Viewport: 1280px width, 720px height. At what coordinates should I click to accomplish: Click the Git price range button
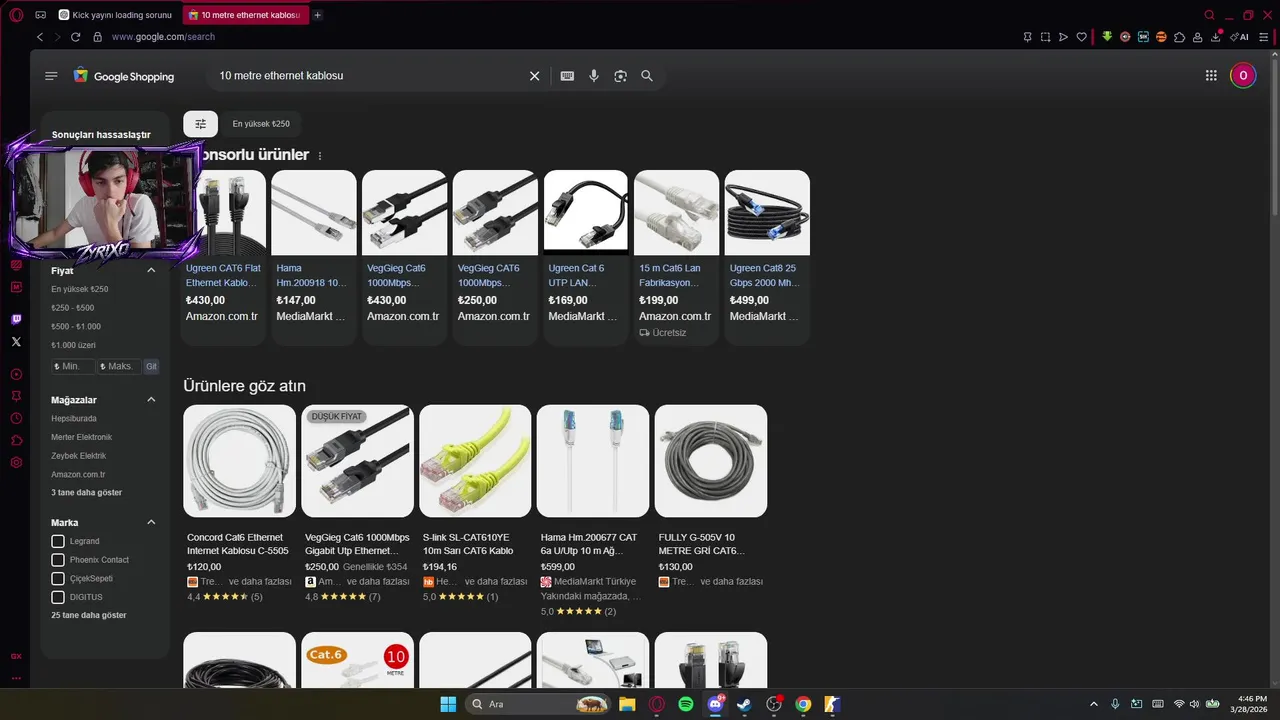click(151, 367)
